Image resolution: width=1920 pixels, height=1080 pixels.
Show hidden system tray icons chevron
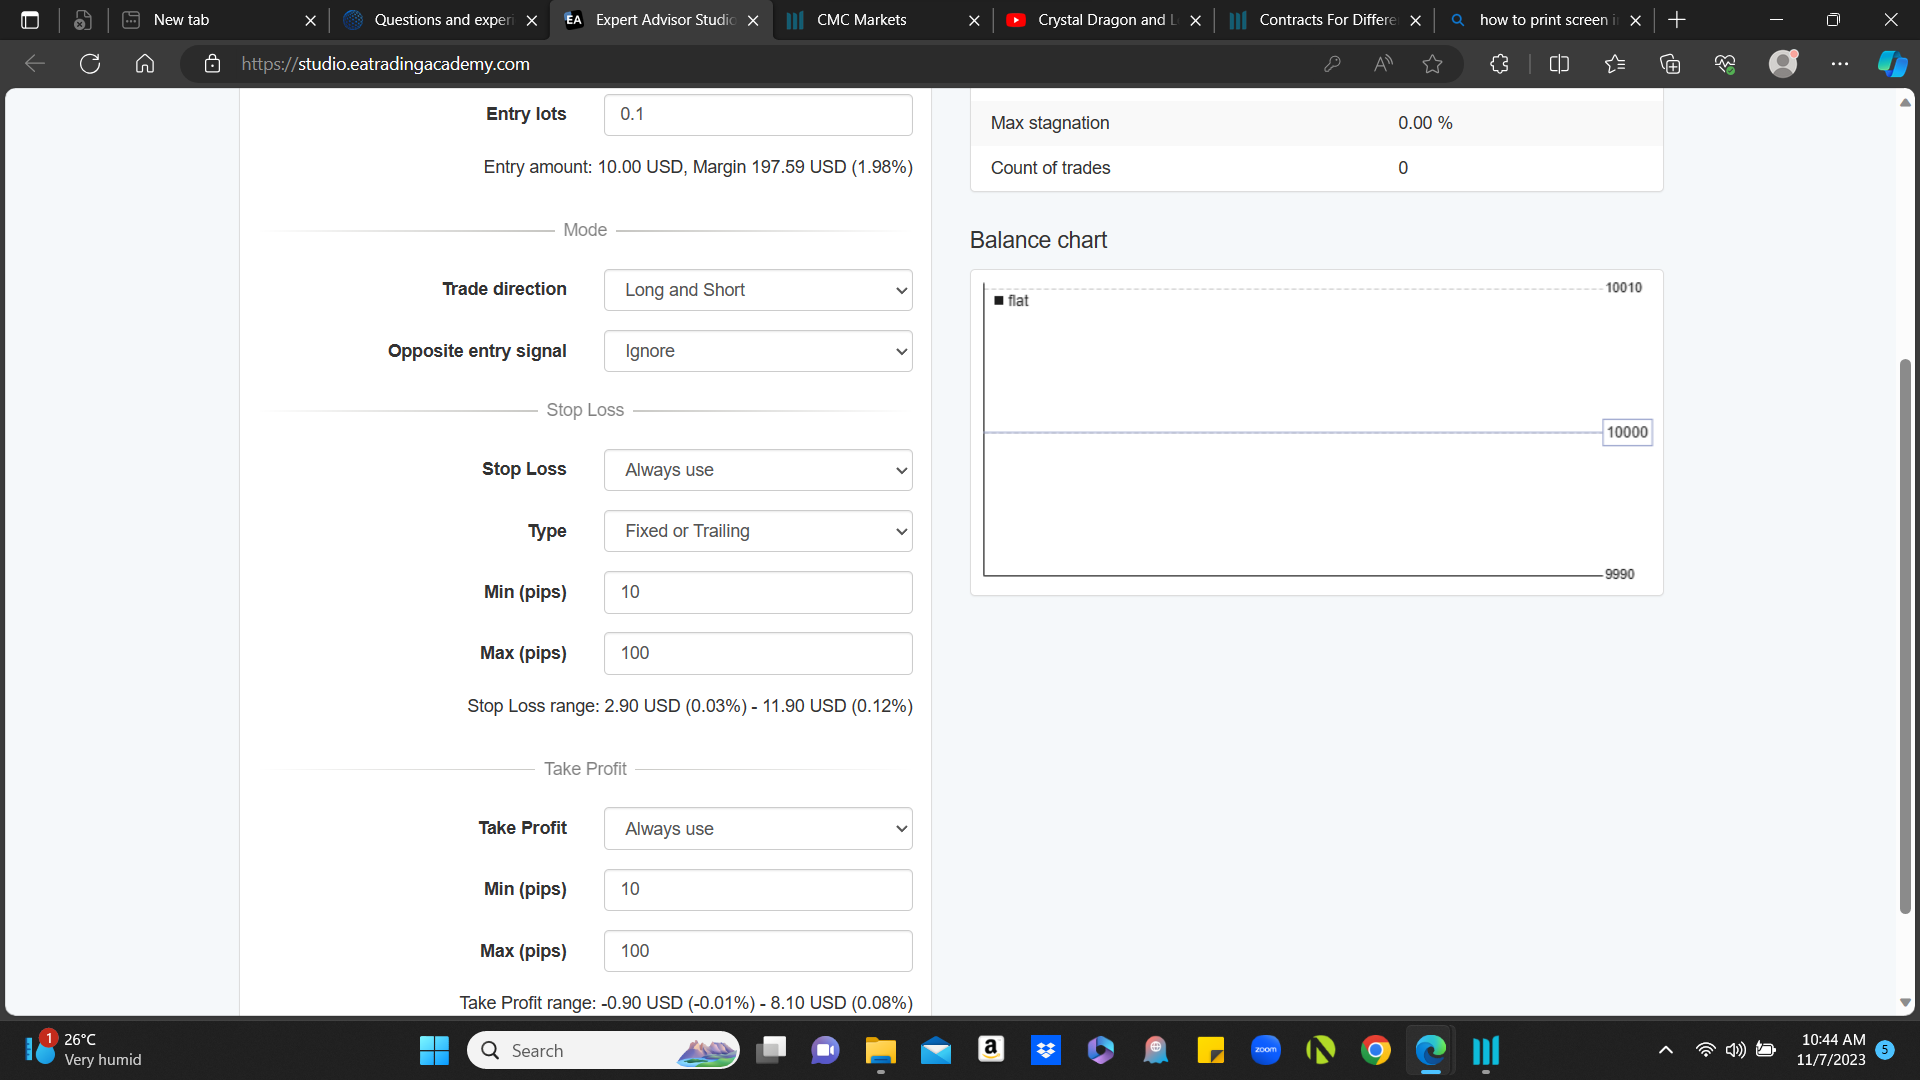coord(1666,1050)
